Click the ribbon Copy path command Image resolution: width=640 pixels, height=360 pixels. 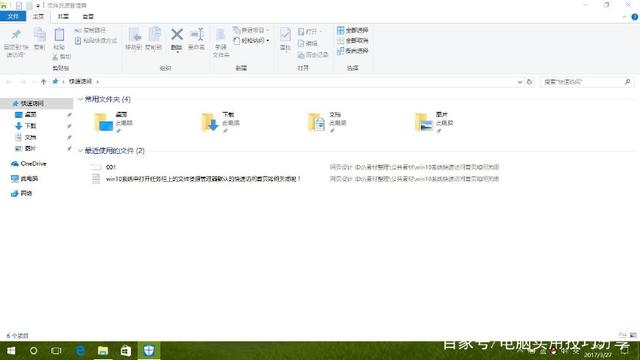[91, 30]
